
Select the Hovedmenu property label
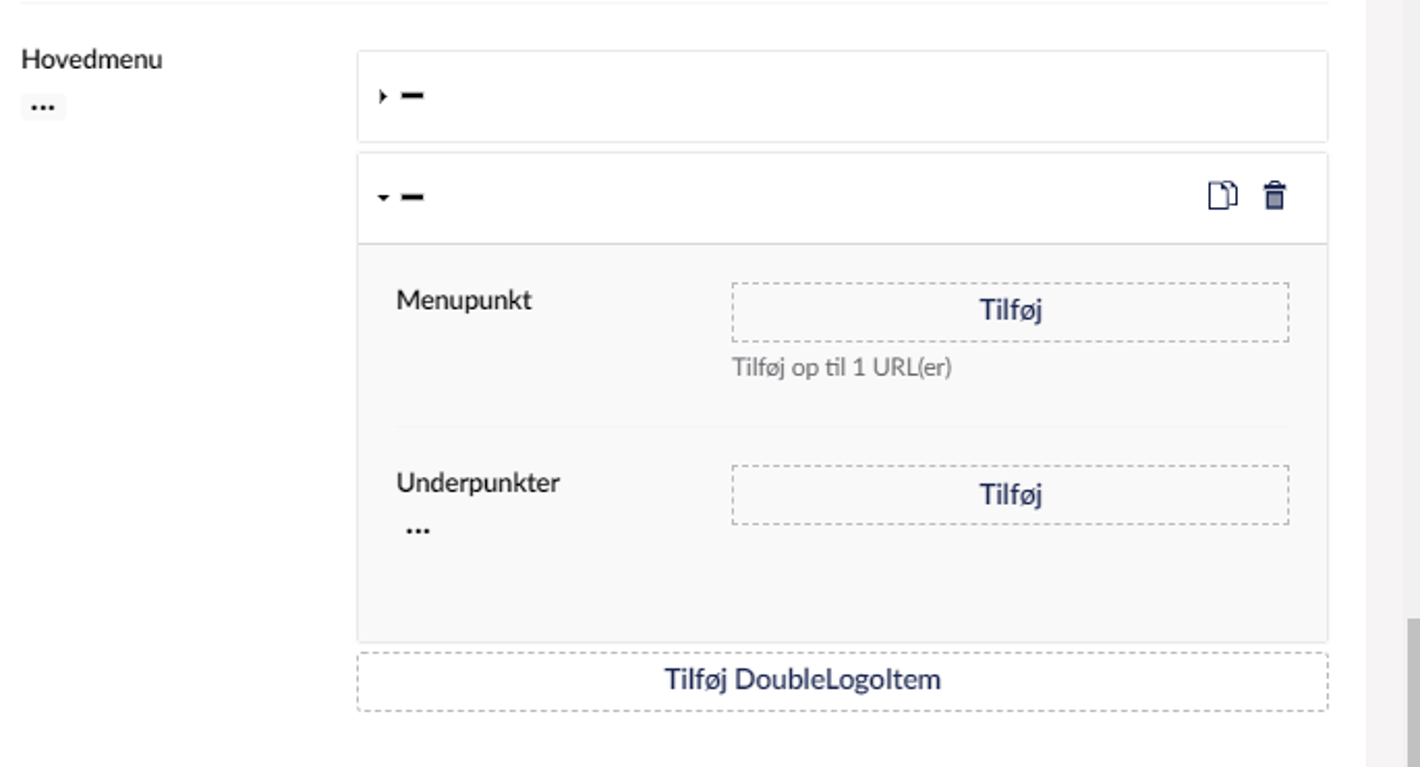coord(92,60)
